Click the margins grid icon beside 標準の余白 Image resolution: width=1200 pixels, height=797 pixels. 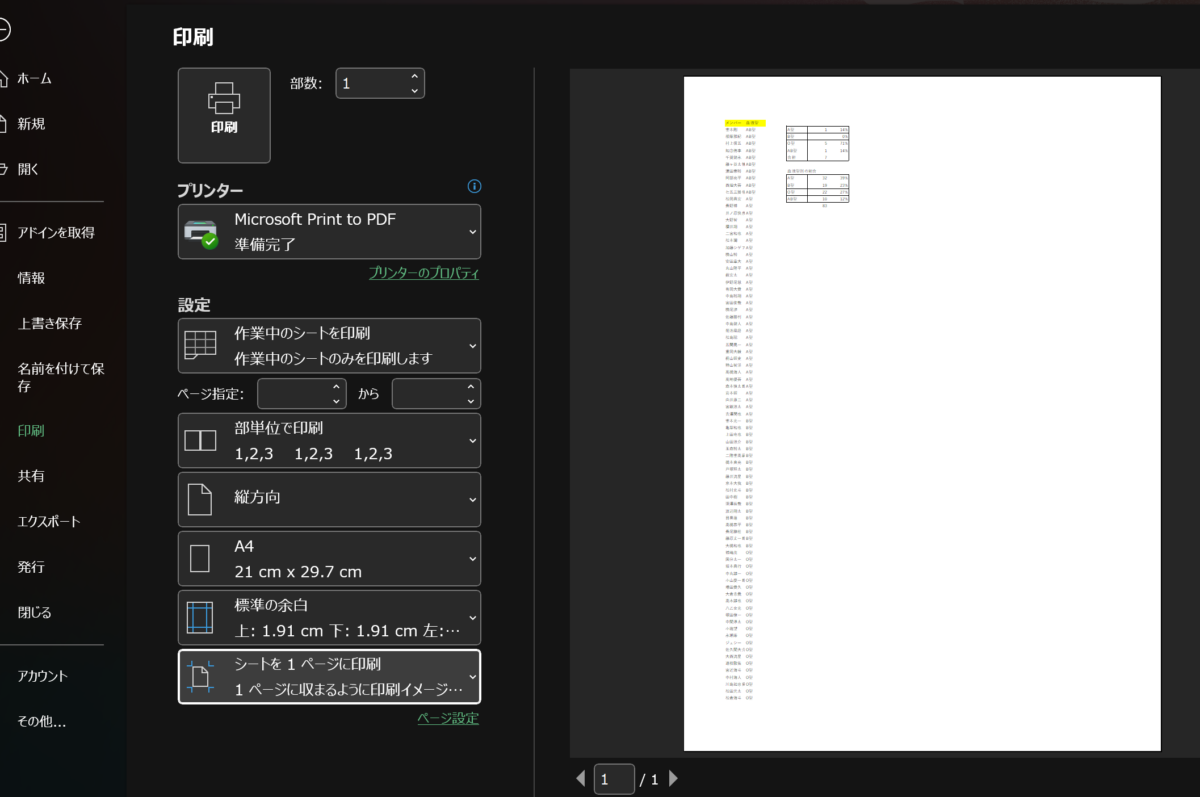click(x=202, y=617)
